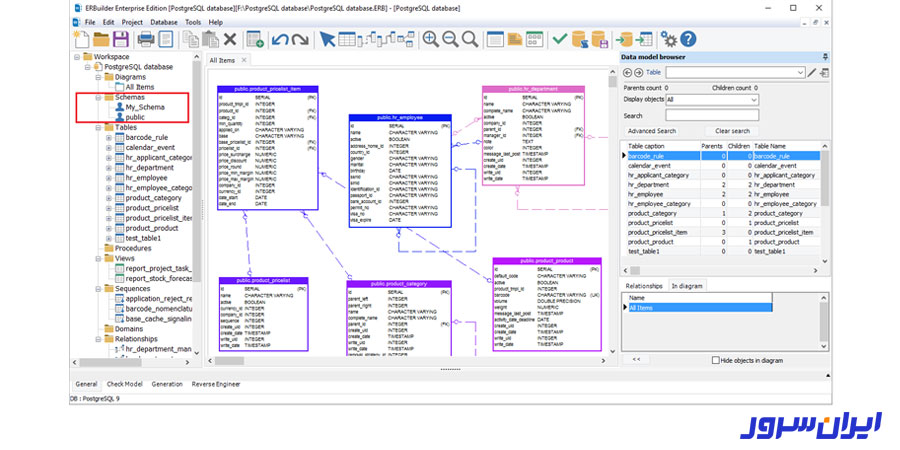Click the public.product_product table header in diagram
The height and width of the screenshot is (450, 900).
(547, 261)
